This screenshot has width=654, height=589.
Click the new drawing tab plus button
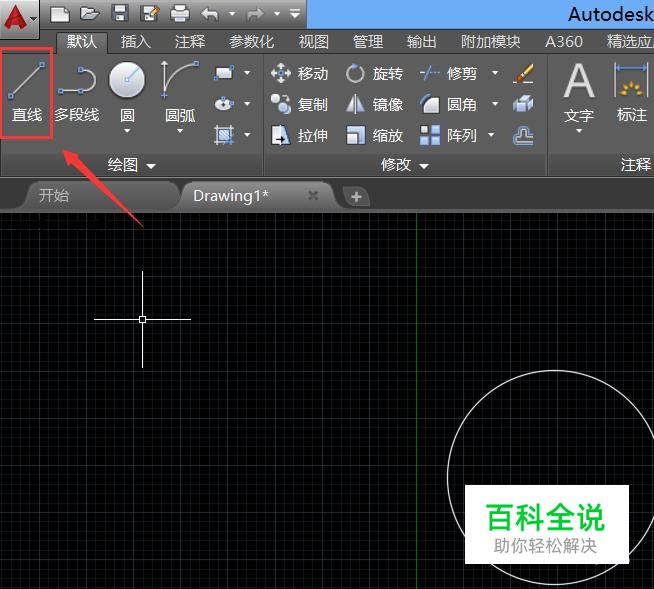356,197
